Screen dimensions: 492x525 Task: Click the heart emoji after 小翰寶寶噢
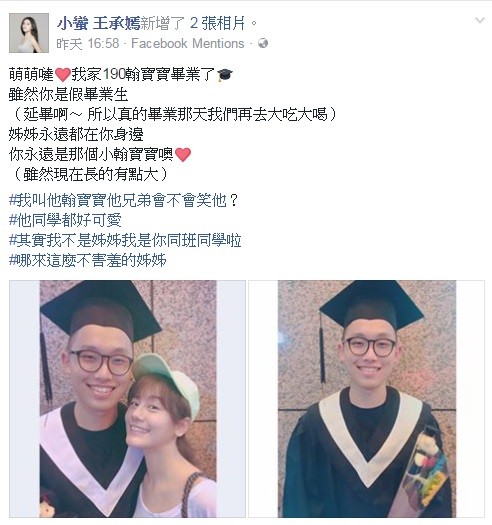tap(183, 154)
